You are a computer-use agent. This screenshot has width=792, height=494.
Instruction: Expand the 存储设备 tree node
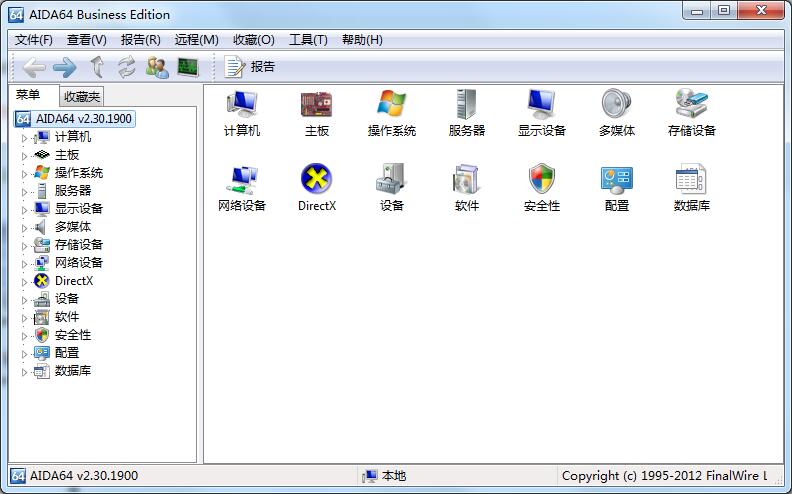coord(24,246)
